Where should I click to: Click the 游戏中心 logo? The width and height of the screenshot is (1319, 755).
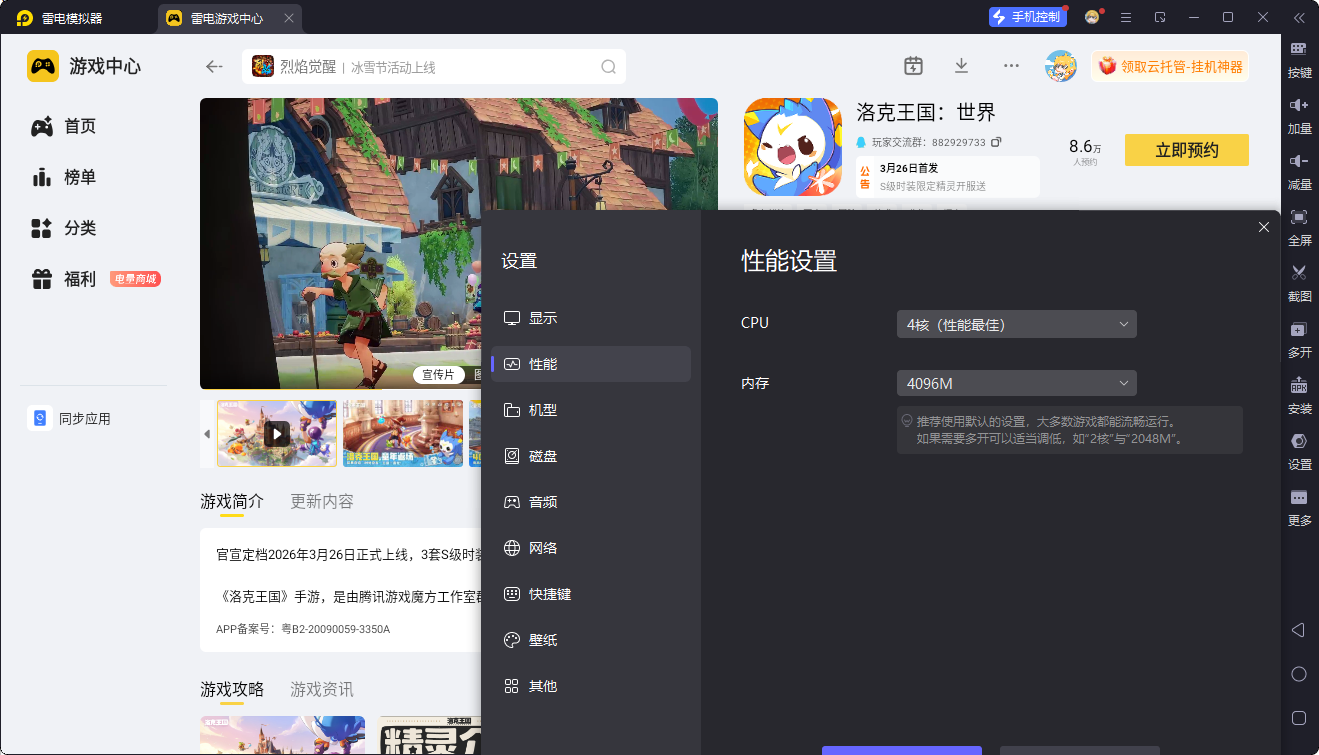coord(43,67)
